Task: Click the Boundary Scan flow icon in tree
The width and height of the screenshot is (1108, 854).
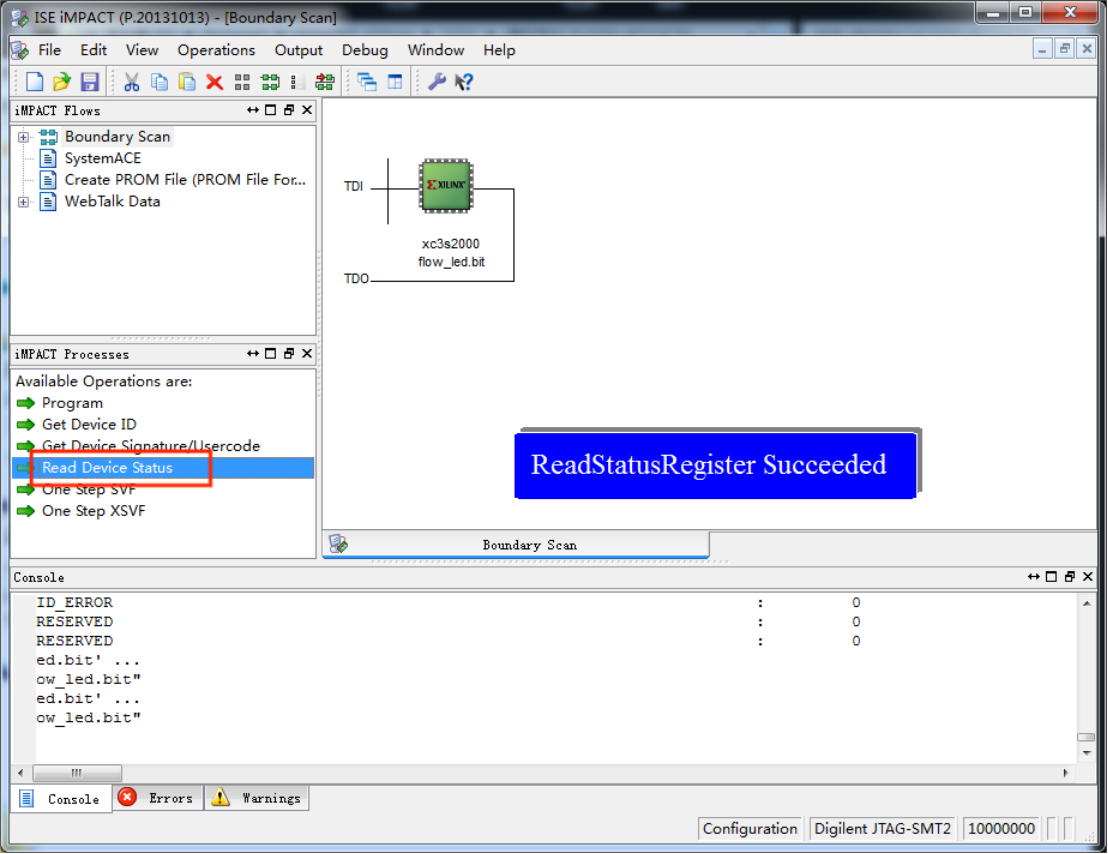Action: click(48, 136)
